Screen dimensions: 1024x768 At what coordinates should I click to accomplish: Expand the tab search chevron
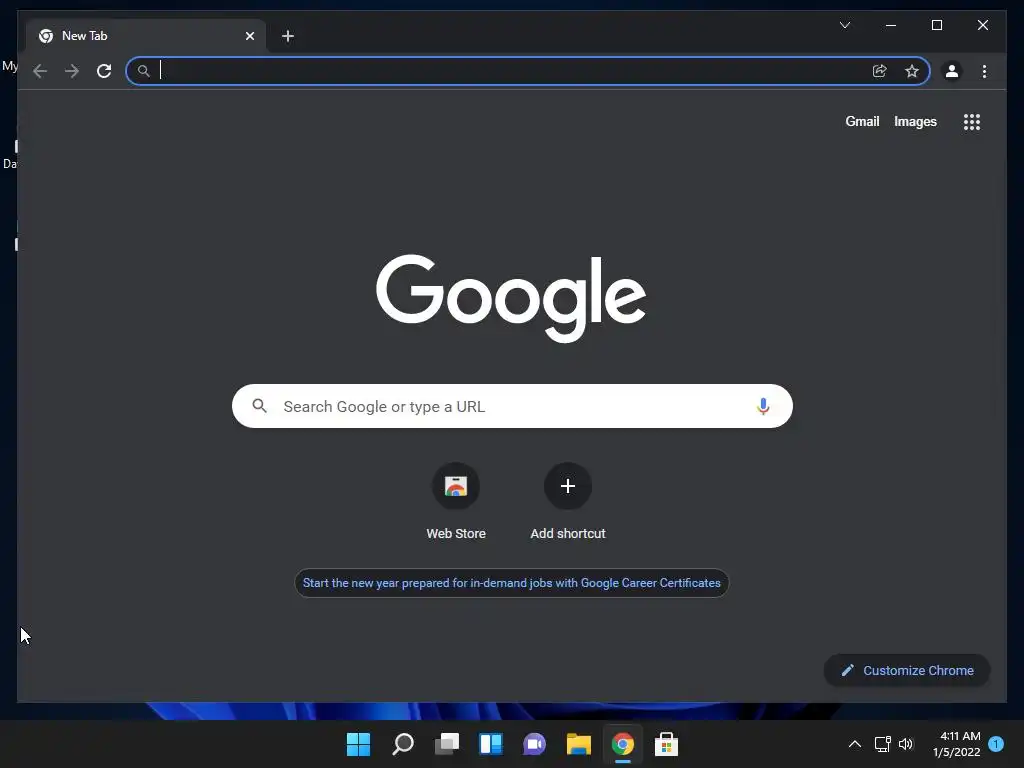(844, 25)
